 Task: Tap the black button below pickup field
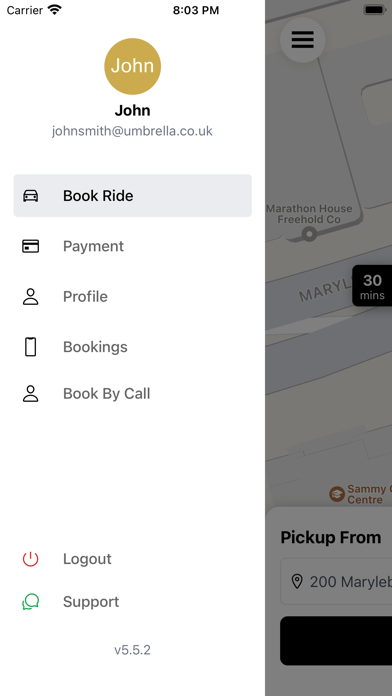coord(336,641)
